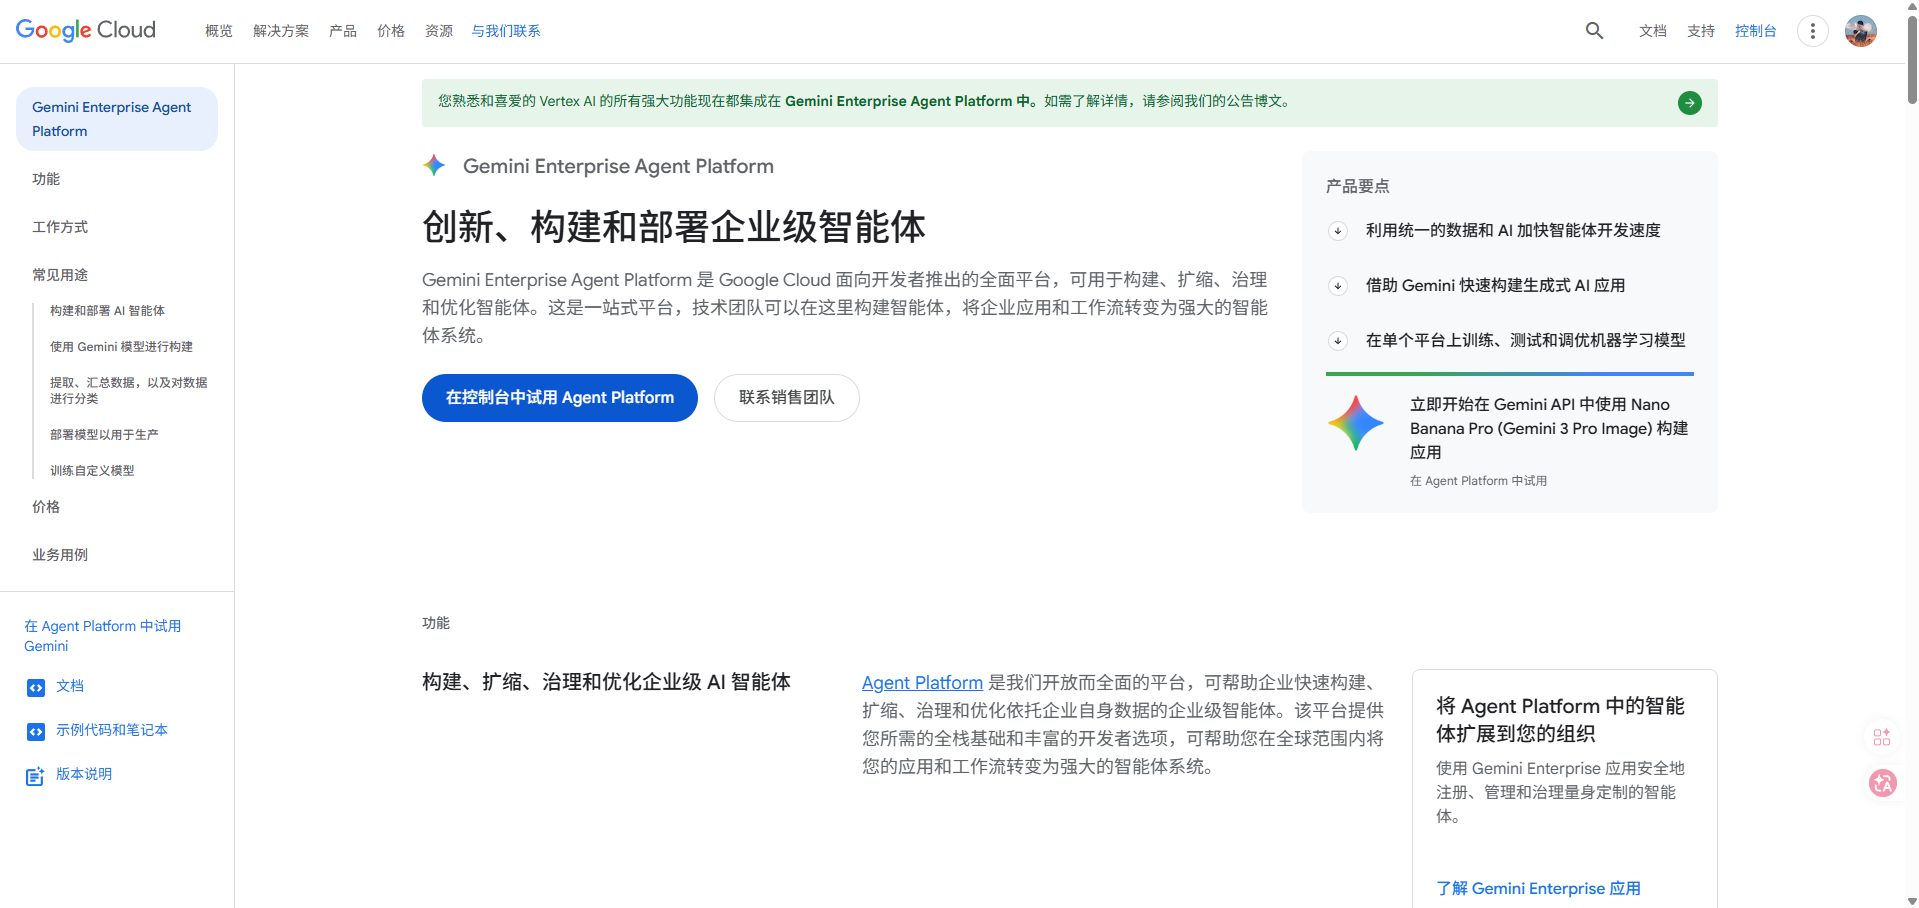Open the Nano Banana Pro promo card title
Image resolution: width=1919 pixels, height=908 pixels.
pos(1549,428)
